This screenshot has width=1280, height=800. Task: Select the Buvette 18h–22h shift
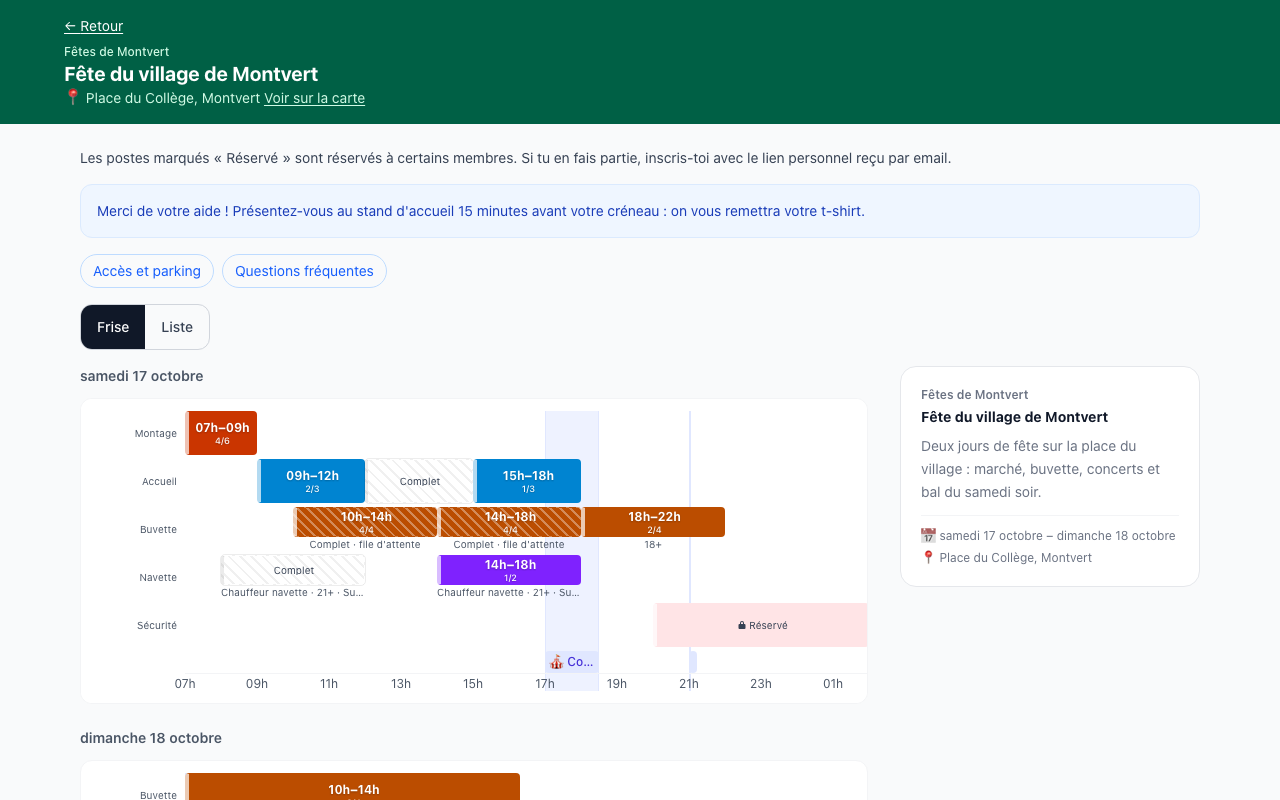[x=653, y=522]
